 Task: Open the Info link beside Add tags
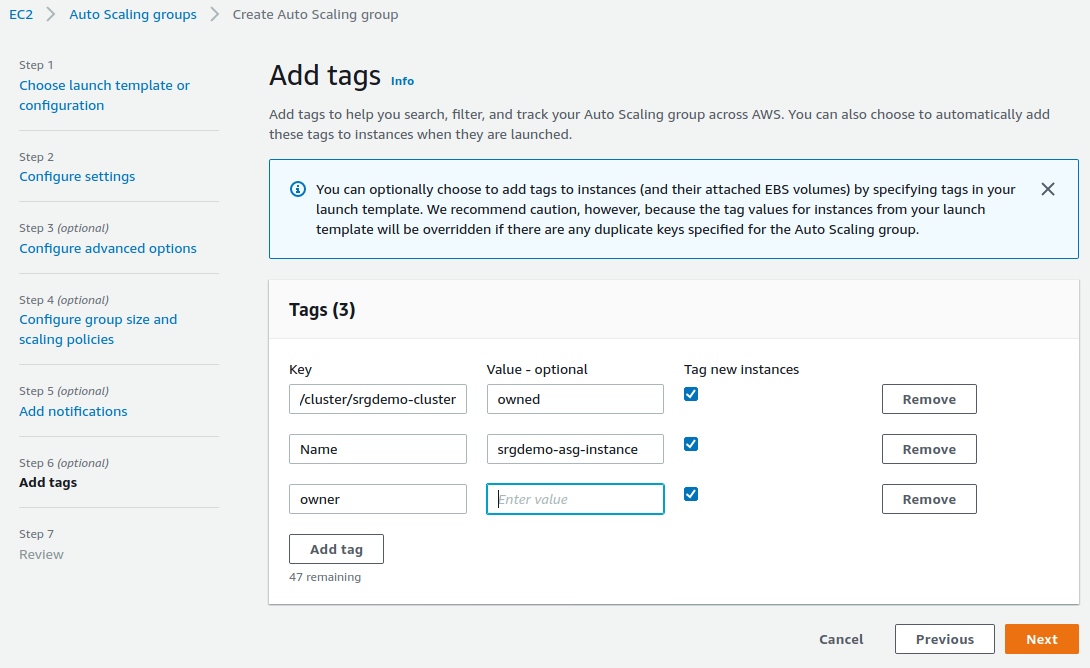pyautogui.click(x=402, y=81)
